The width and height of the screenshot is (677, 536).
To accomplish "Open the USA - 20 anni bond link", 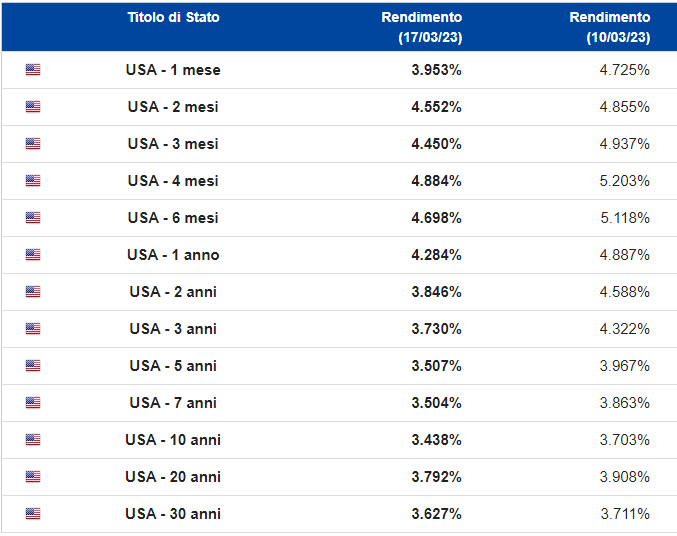I will pos(173,477).
